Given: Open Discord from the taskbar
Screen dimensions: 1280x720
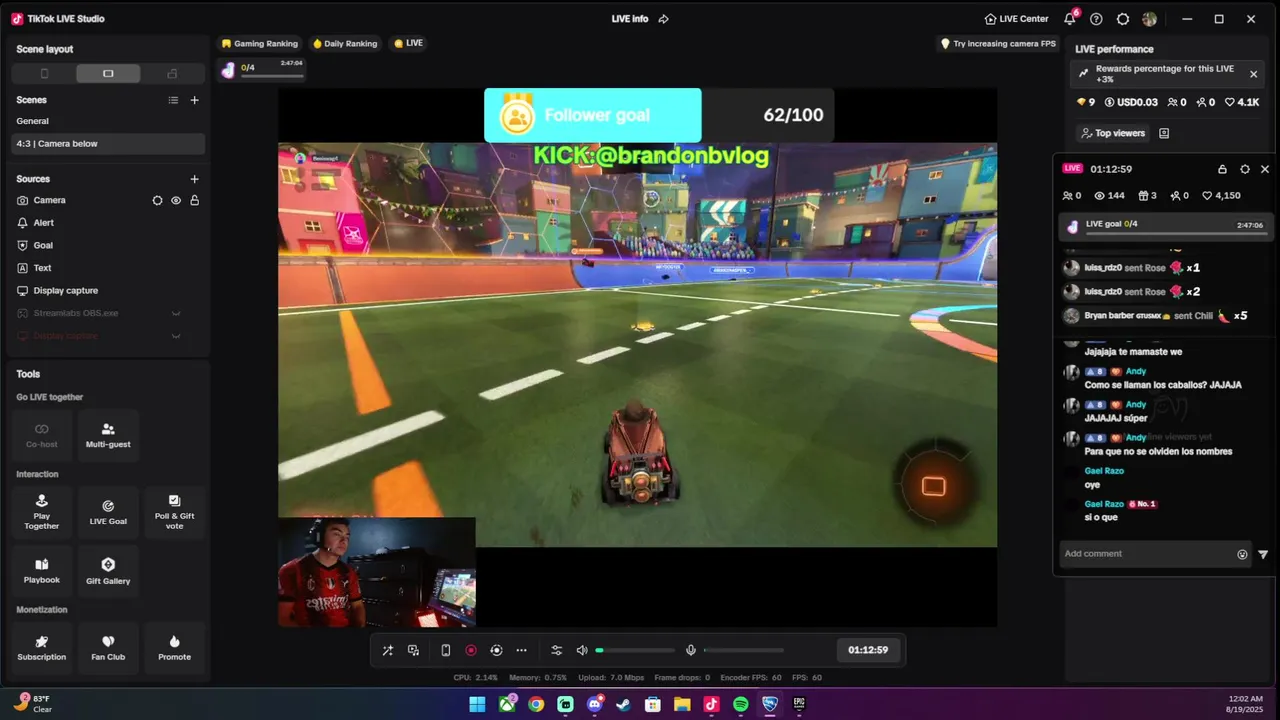Looking at the screenshot, I should [x=595, y=704].
